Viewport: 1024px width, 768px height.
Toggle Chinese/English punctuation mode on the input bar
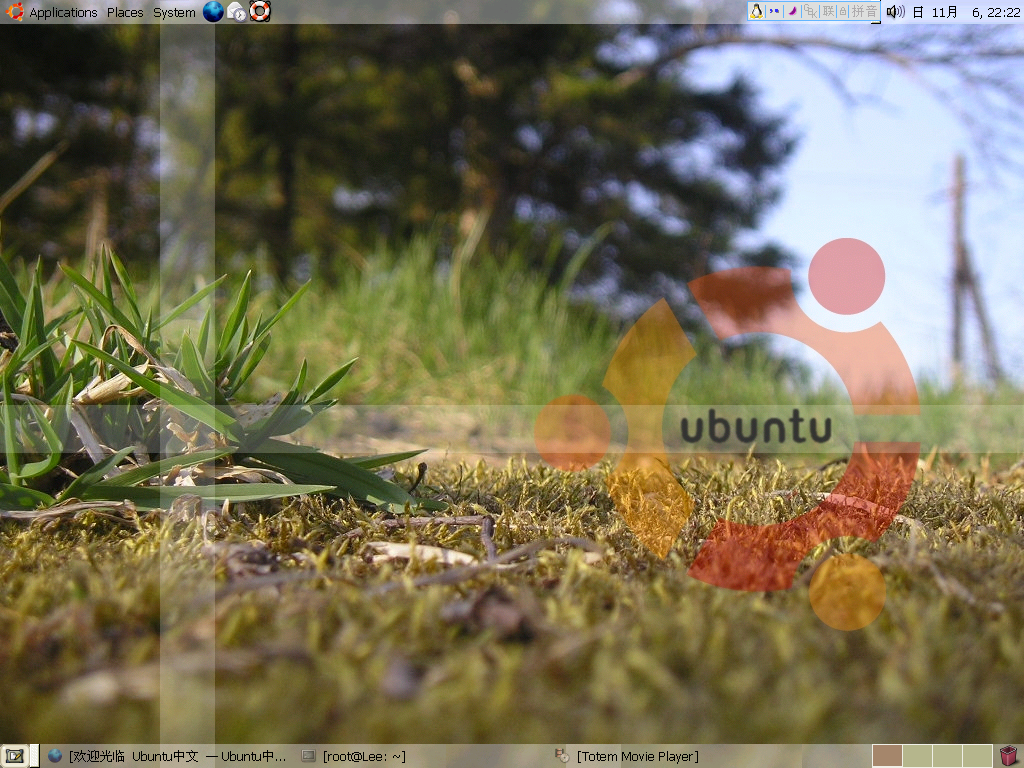(775, 11)
